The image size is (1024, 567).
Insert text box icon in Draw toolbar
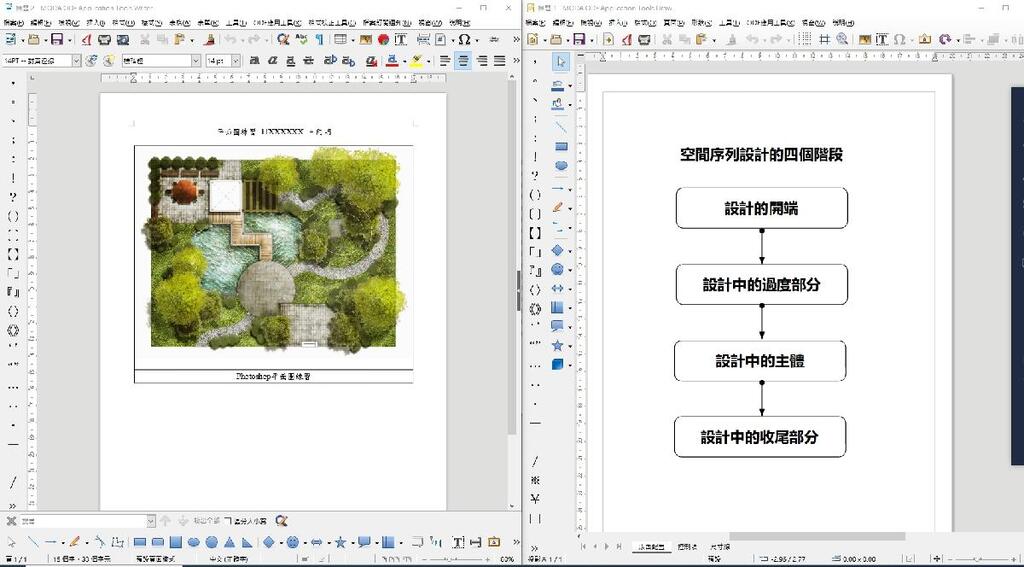point(882,39)
